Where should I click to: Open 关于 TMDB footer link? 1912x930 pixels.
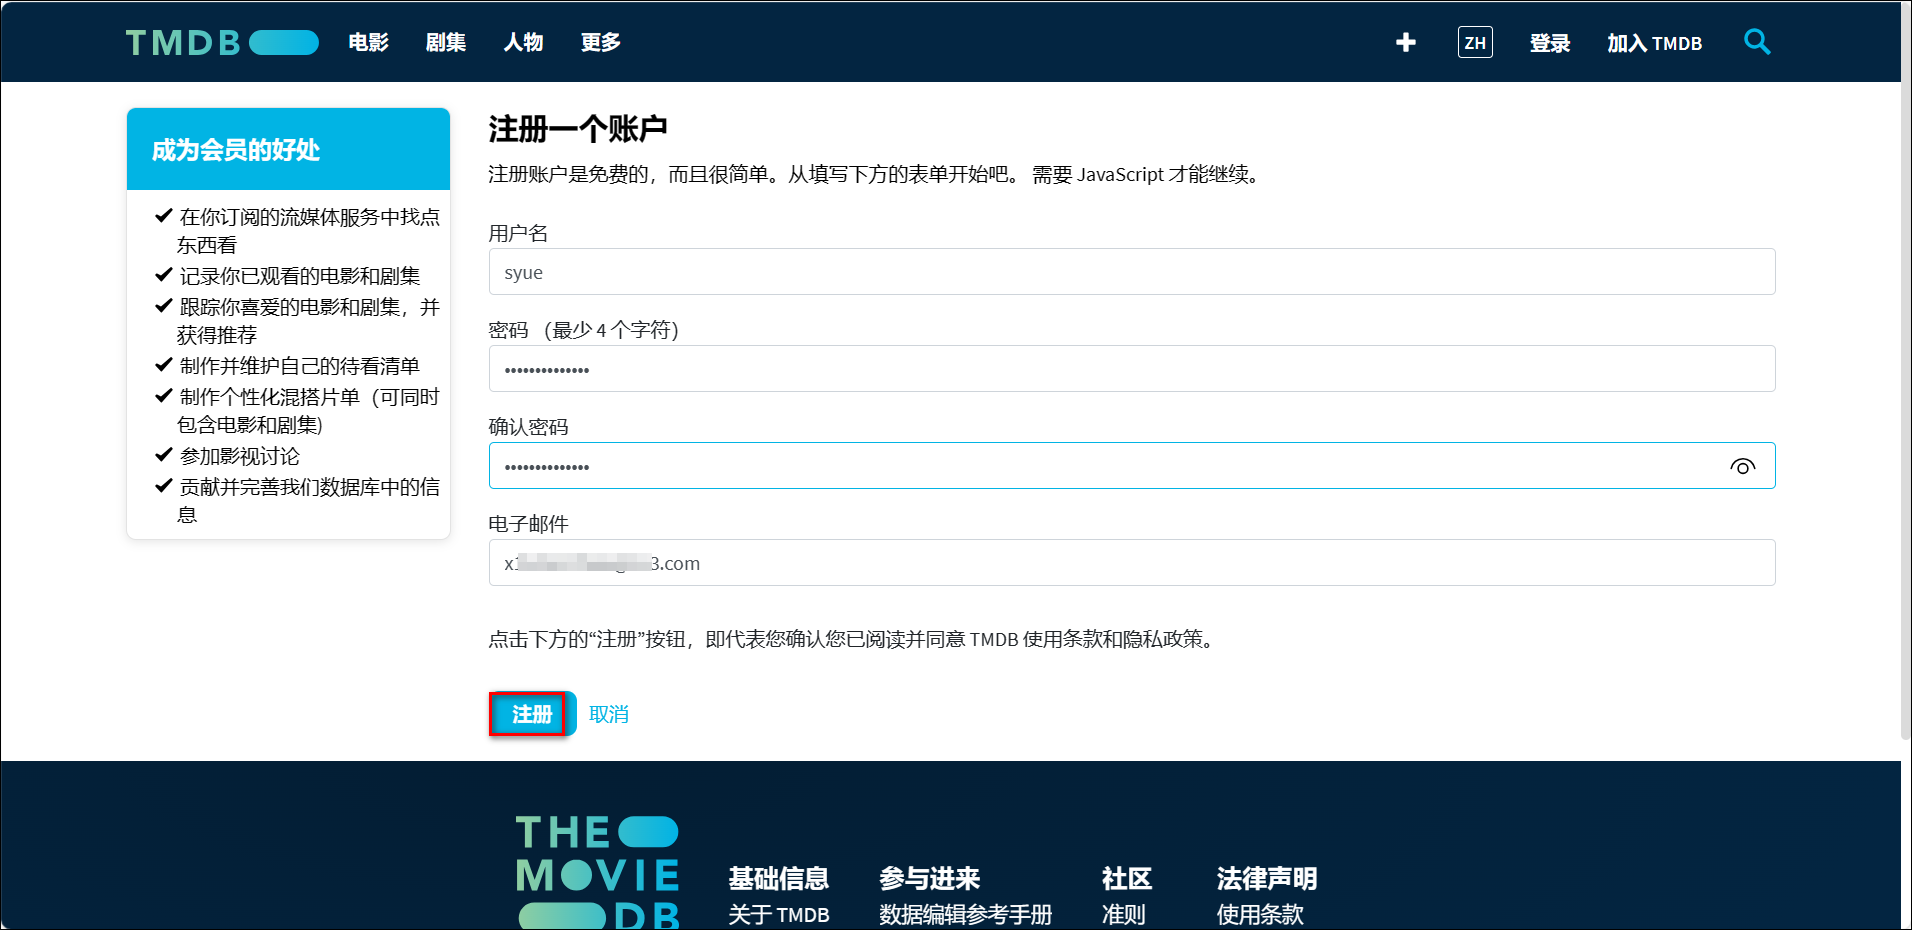click(778, 914)
